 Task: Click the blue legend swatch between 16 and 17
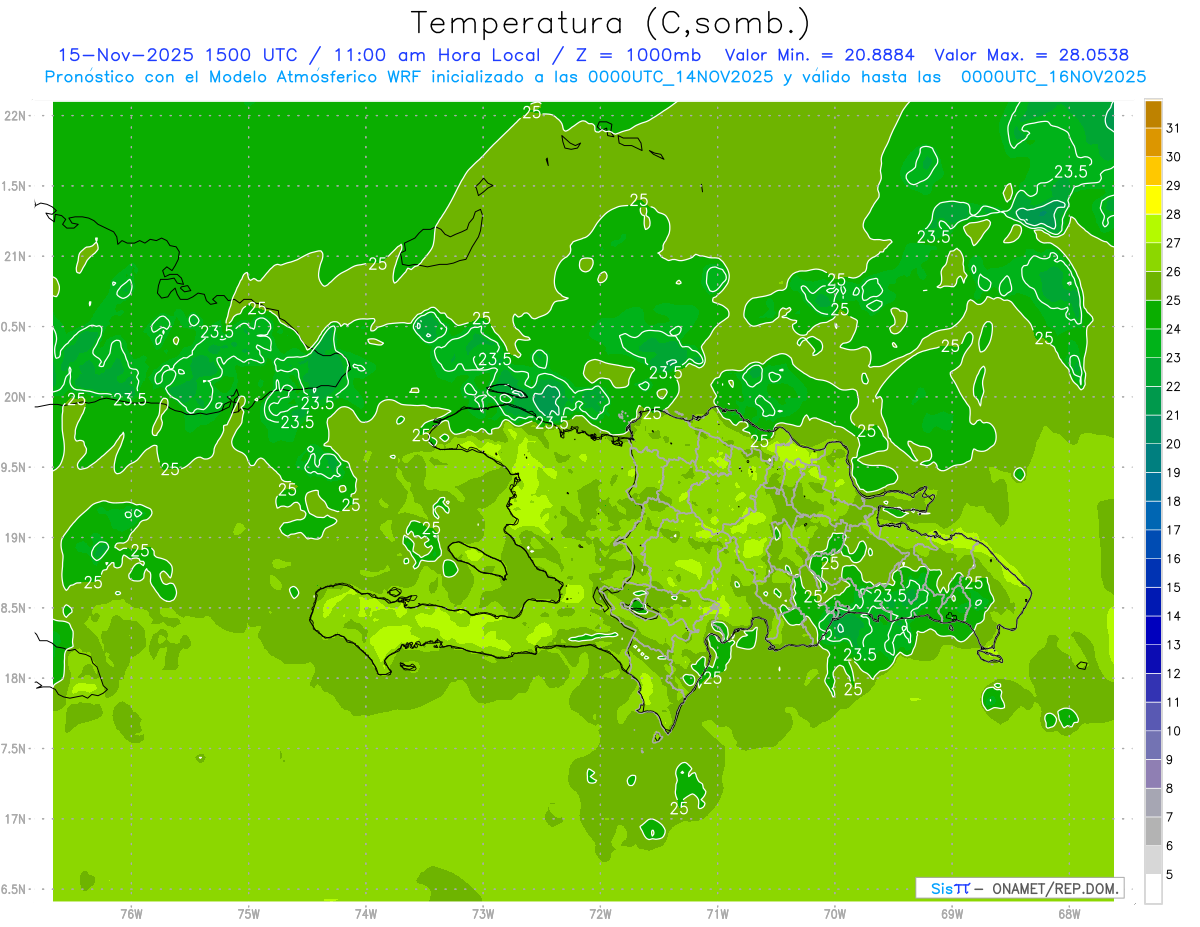click(x=1153, y=544)
